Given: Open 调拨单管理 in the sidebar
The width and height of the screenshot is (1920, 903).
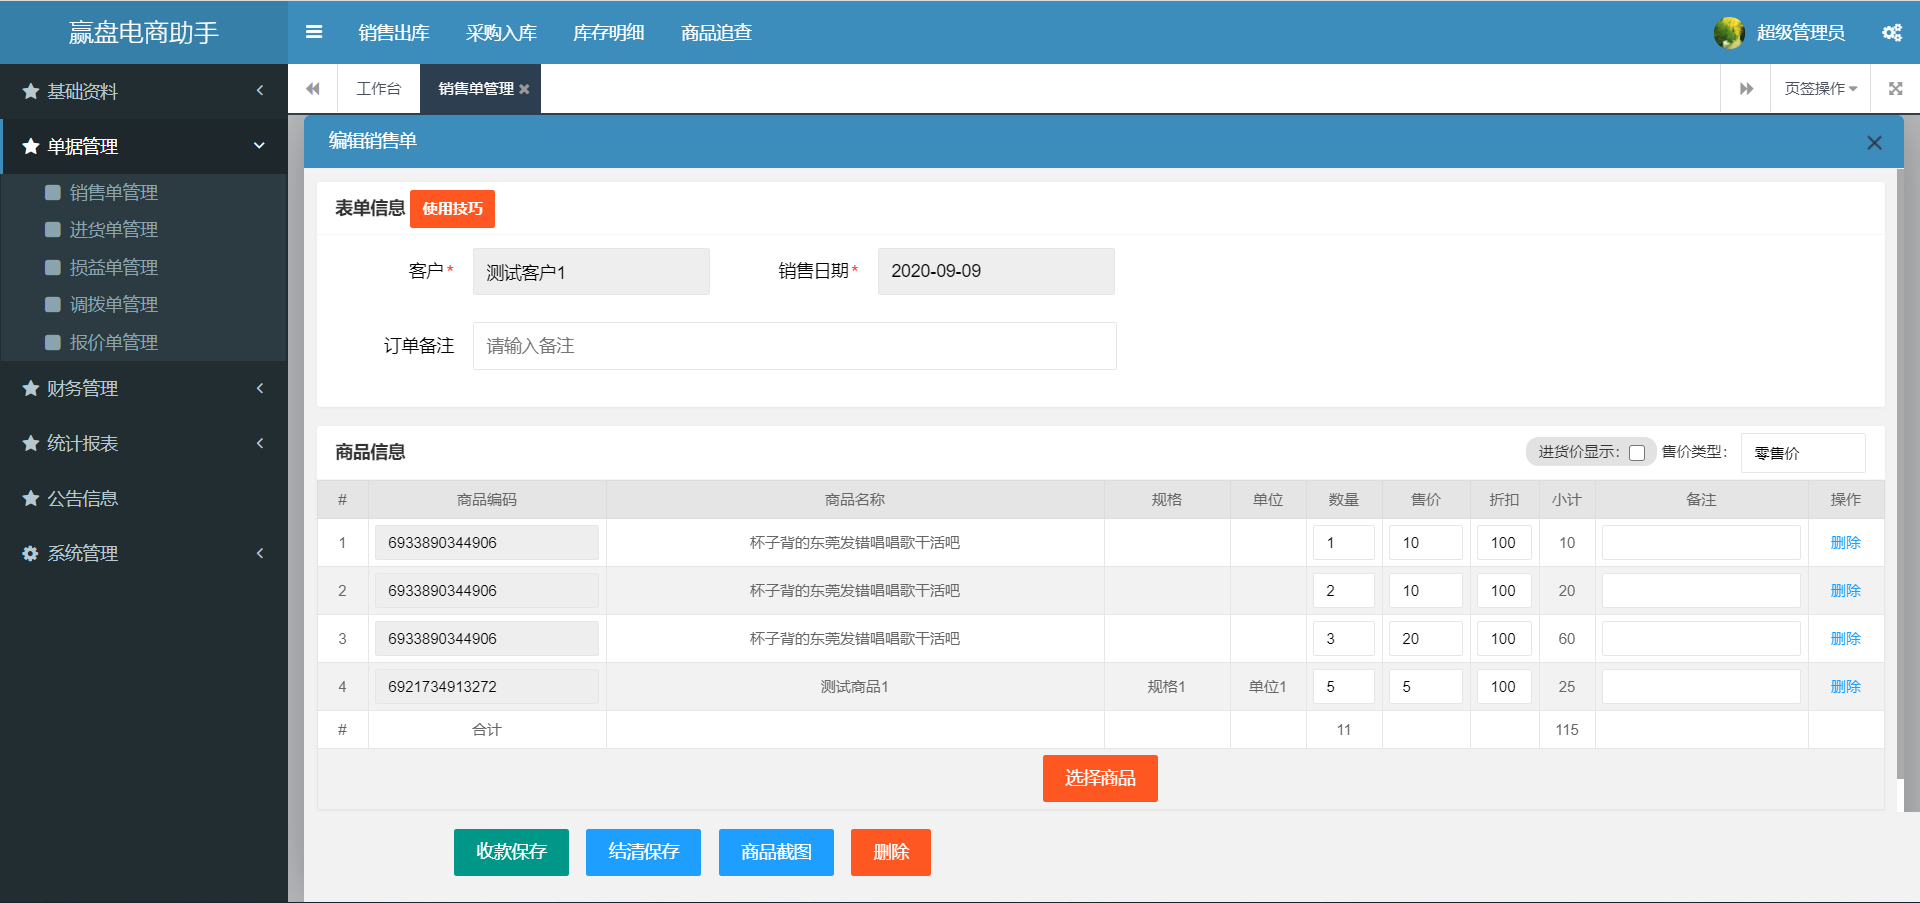Looking at the screenshot, I should click(114, 305).
